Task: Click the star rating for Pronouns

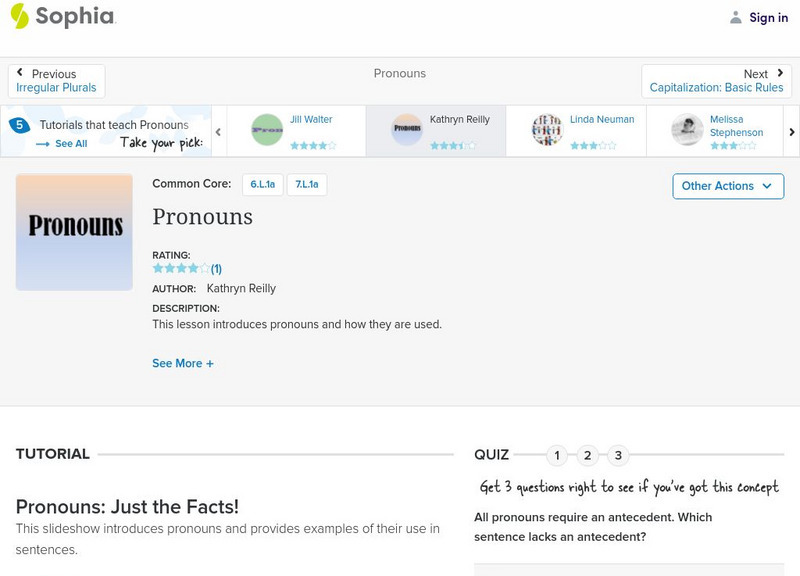Action: tap(181, 268)
